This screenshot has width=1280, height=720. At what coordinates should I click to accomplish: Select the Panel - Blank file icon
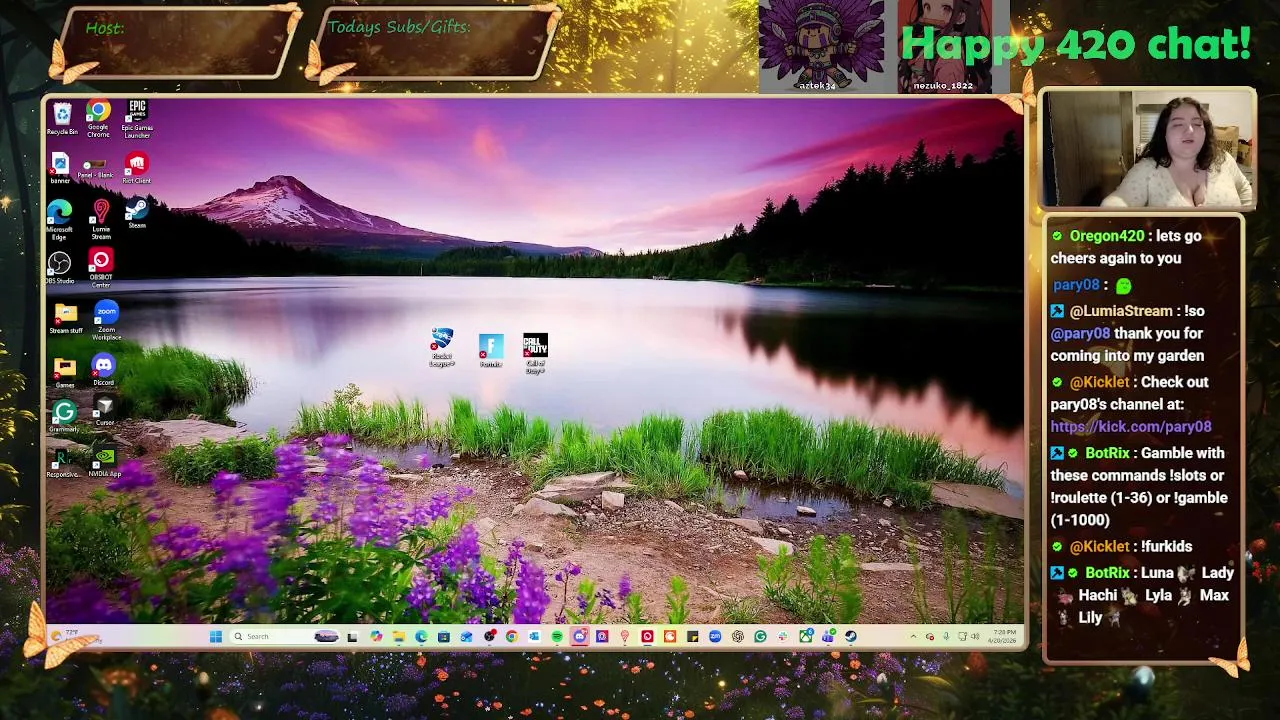(x=95, y=168)
